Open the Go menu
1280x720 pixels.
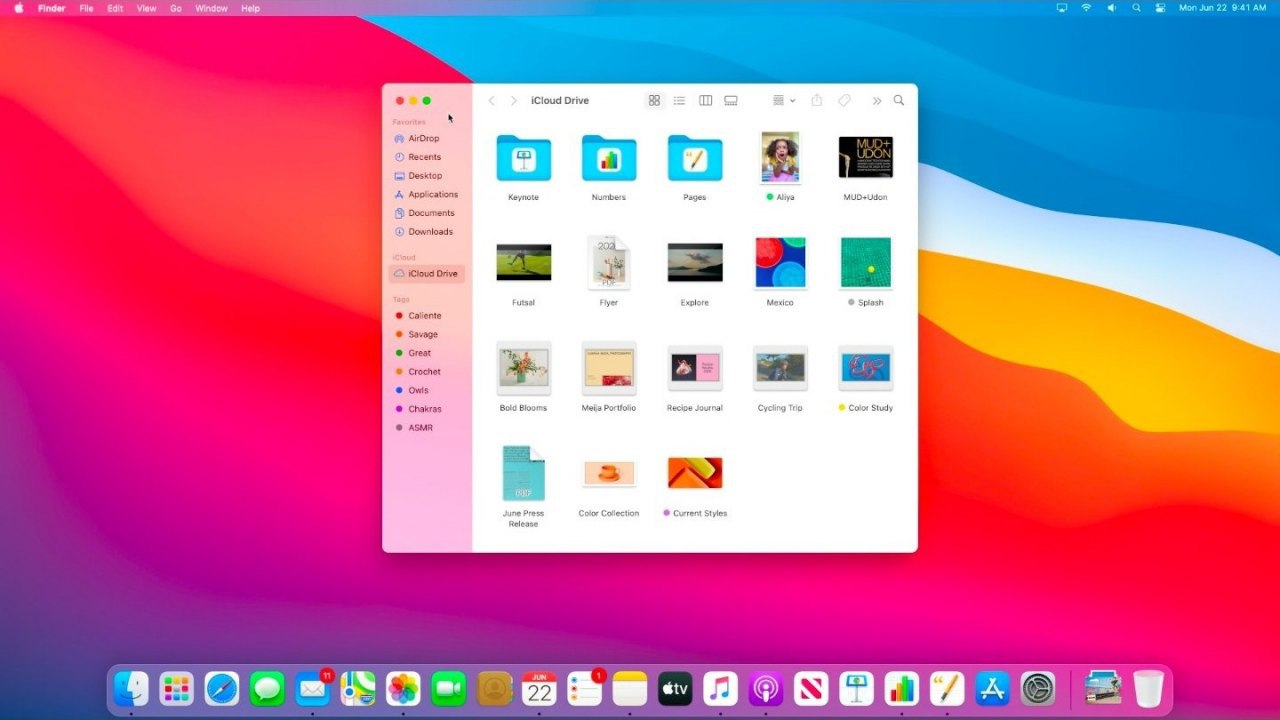click(x=176, y=8)
